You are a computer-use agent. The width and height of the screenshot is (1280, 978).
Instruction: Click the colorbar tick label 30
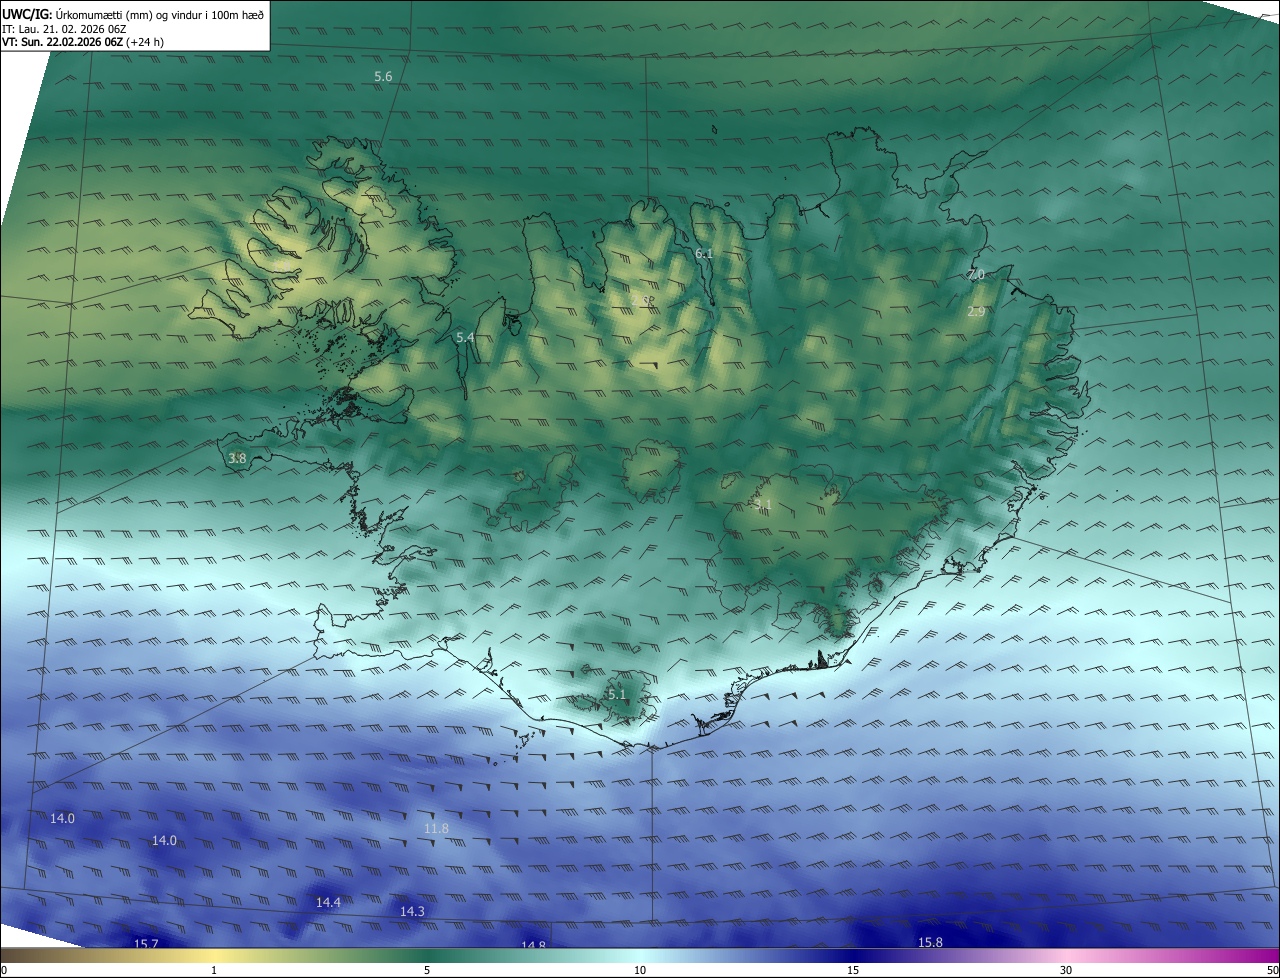1066,970
